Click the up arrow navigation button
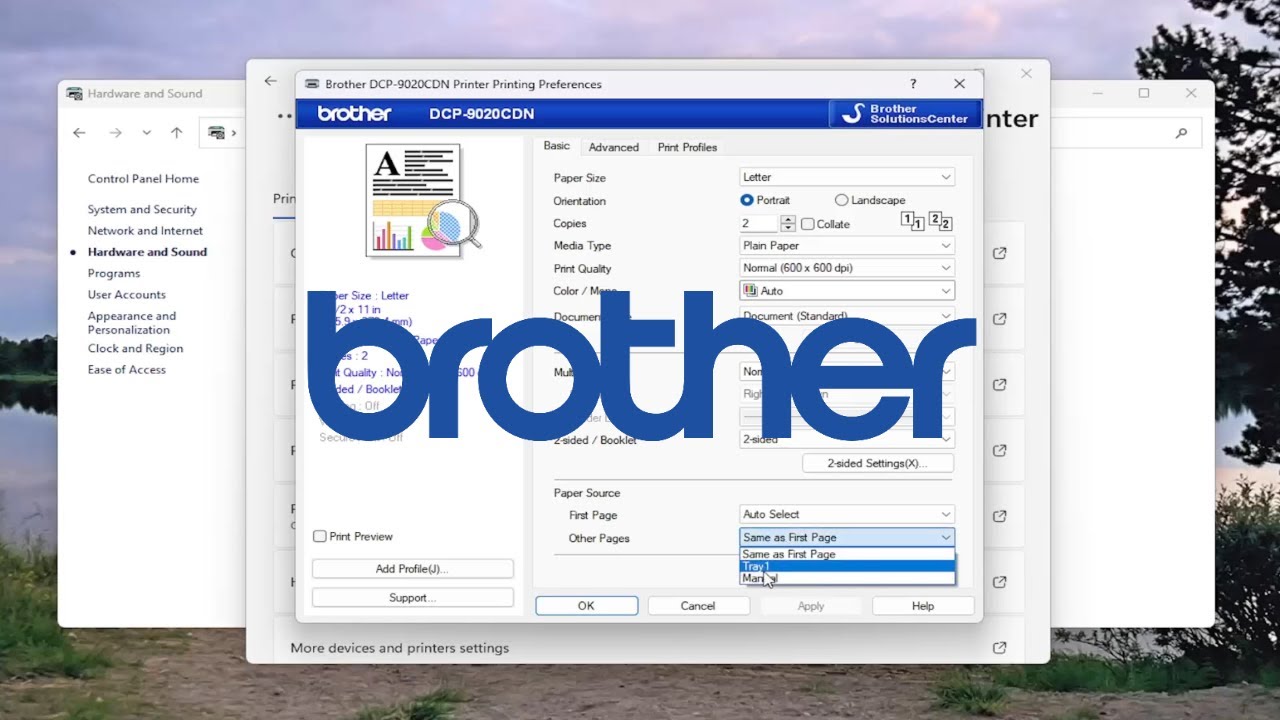Image resolution: width=1280 pixels, height=720 pixels. (177, 133)
